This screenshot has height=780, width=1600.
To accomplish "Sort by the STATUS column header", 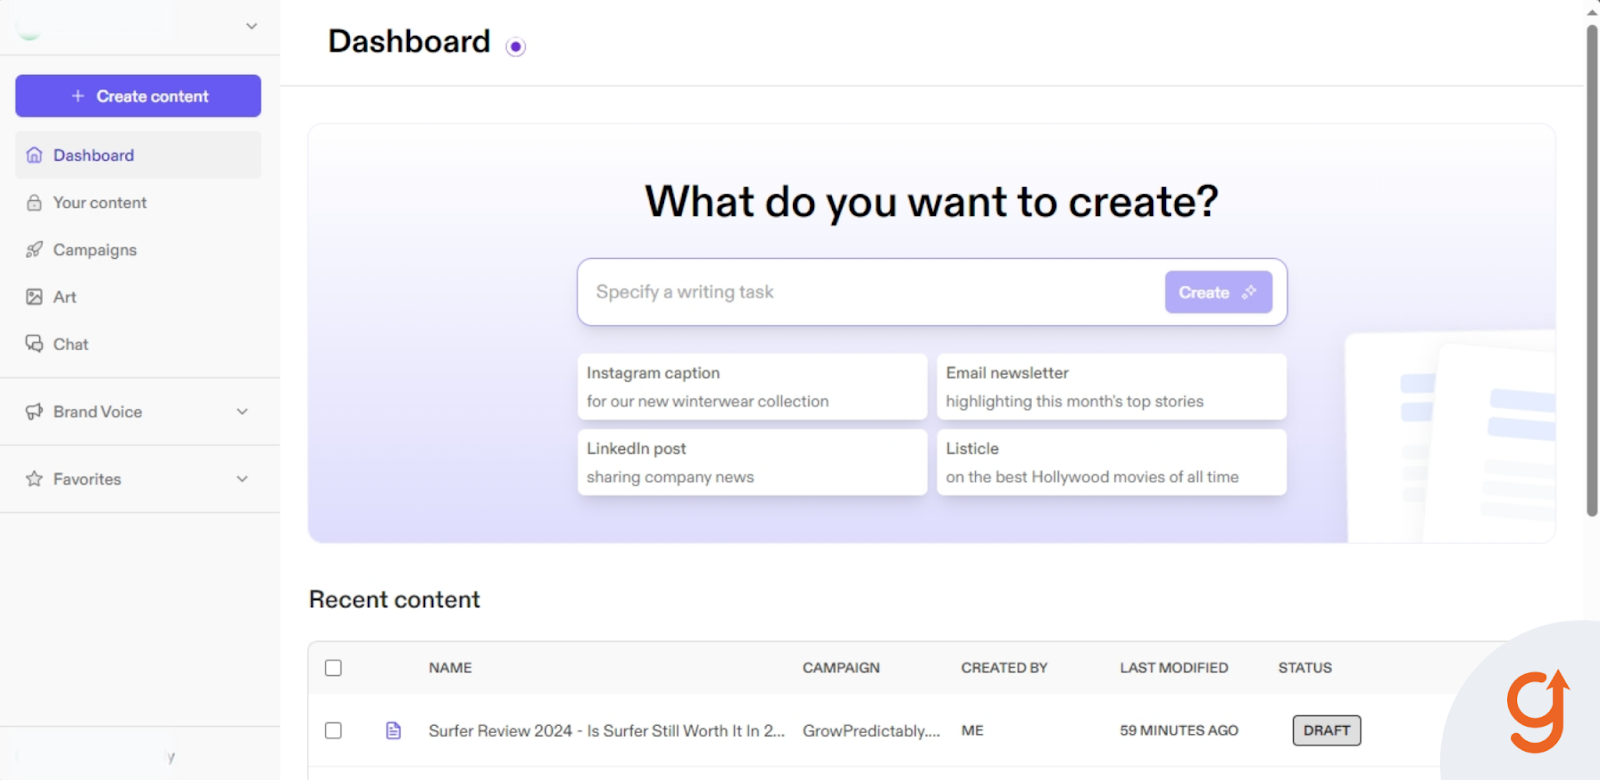I will pyautogui.click(x=1305, y=668).
